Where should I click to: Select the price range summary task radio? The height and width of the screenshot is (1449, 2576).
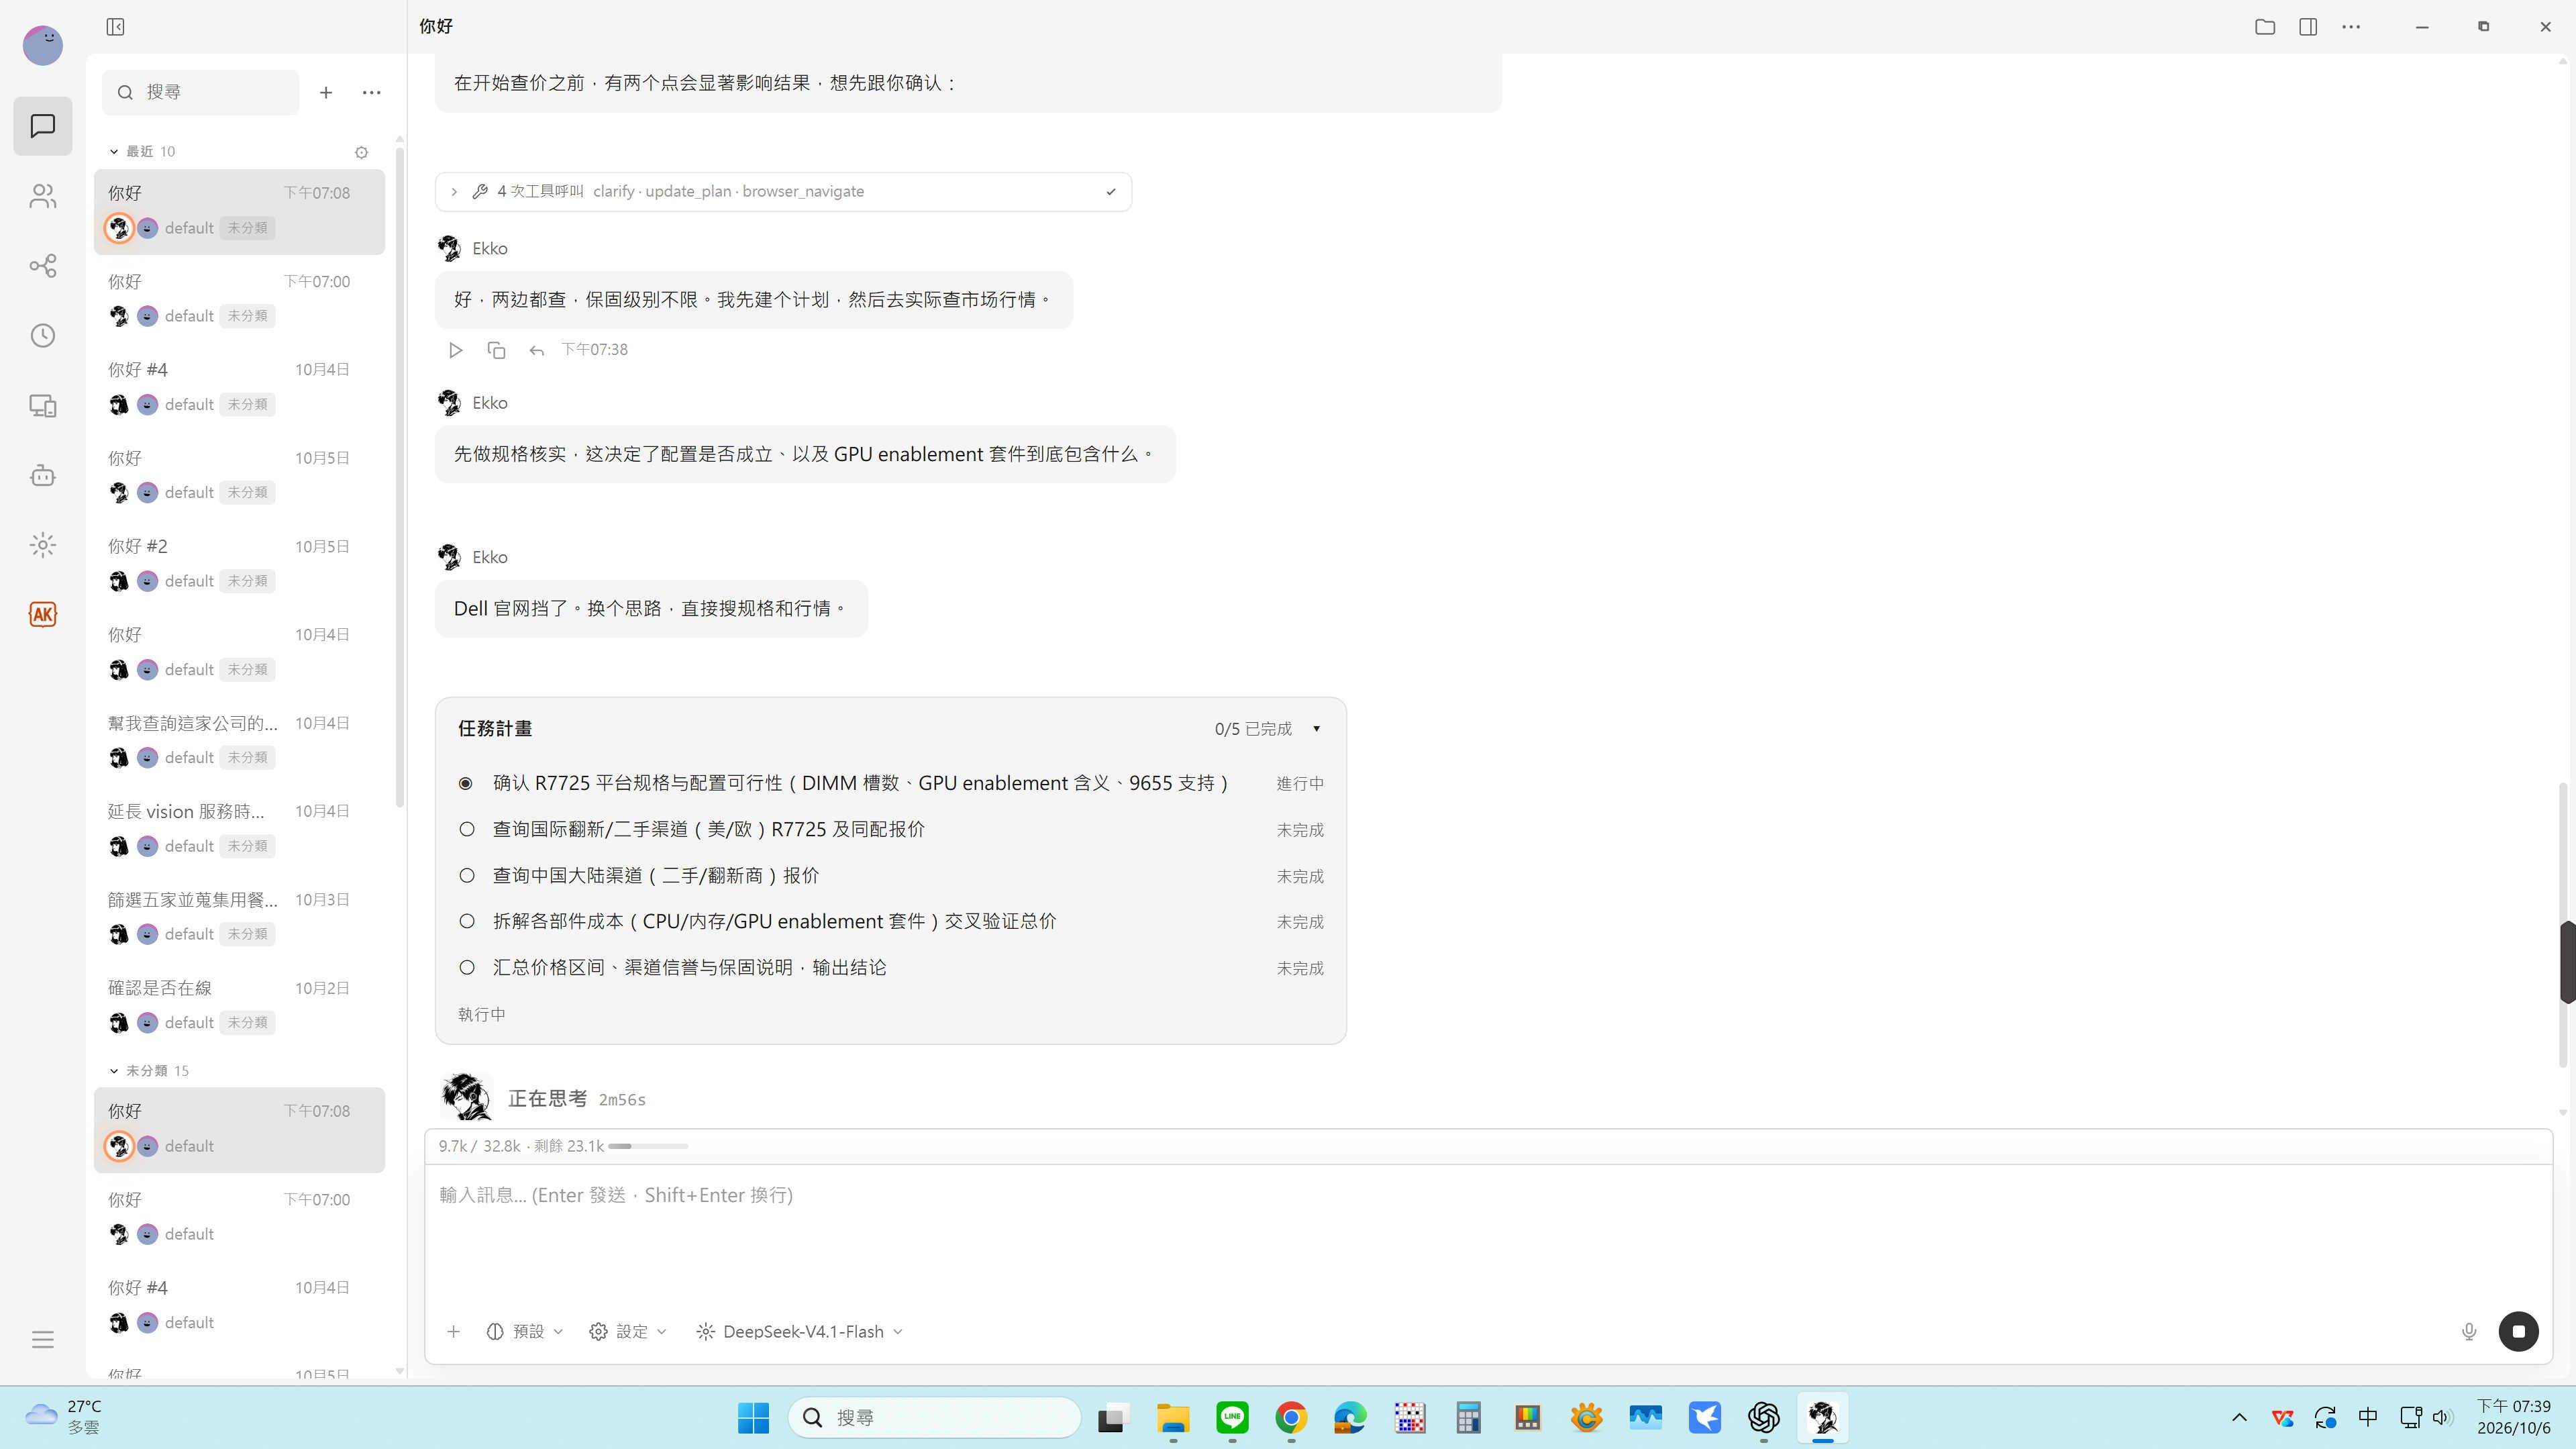[x=467, y=967]
